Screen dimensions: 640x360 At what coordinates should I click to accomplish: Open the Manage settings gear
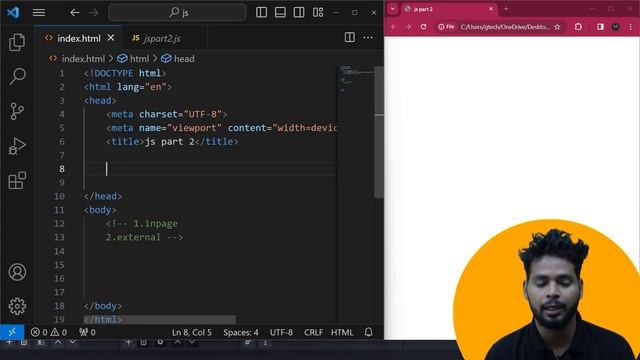click(17, 306)
